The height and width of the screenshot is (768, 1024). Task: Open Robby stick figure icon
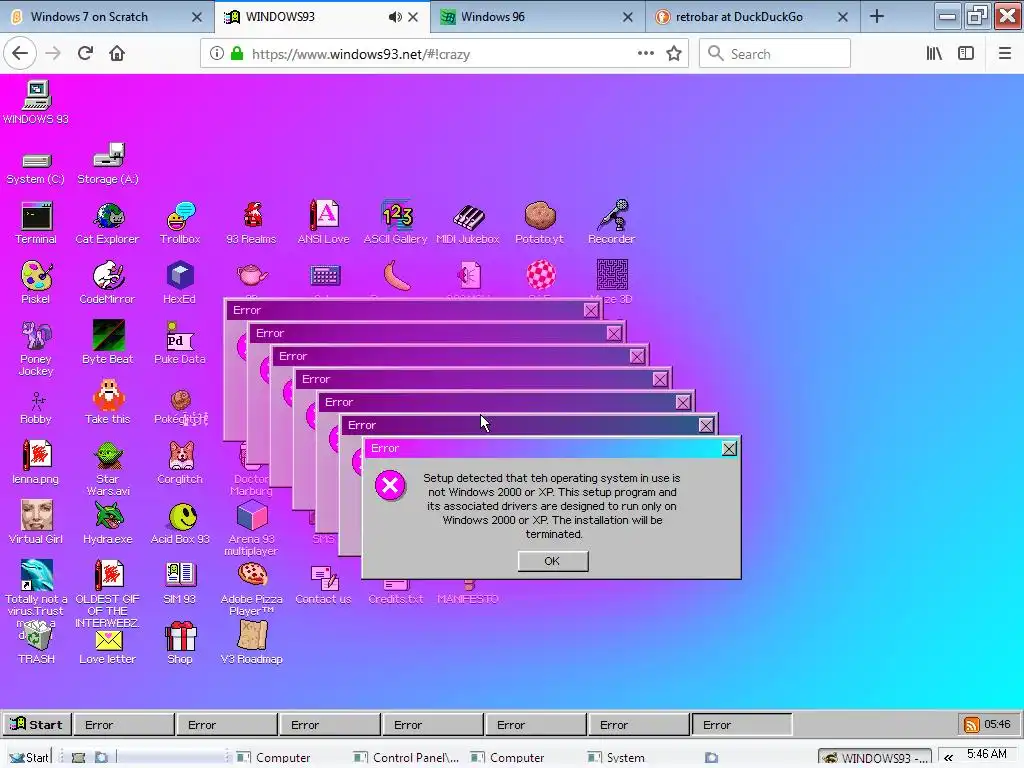click(36, 408)
